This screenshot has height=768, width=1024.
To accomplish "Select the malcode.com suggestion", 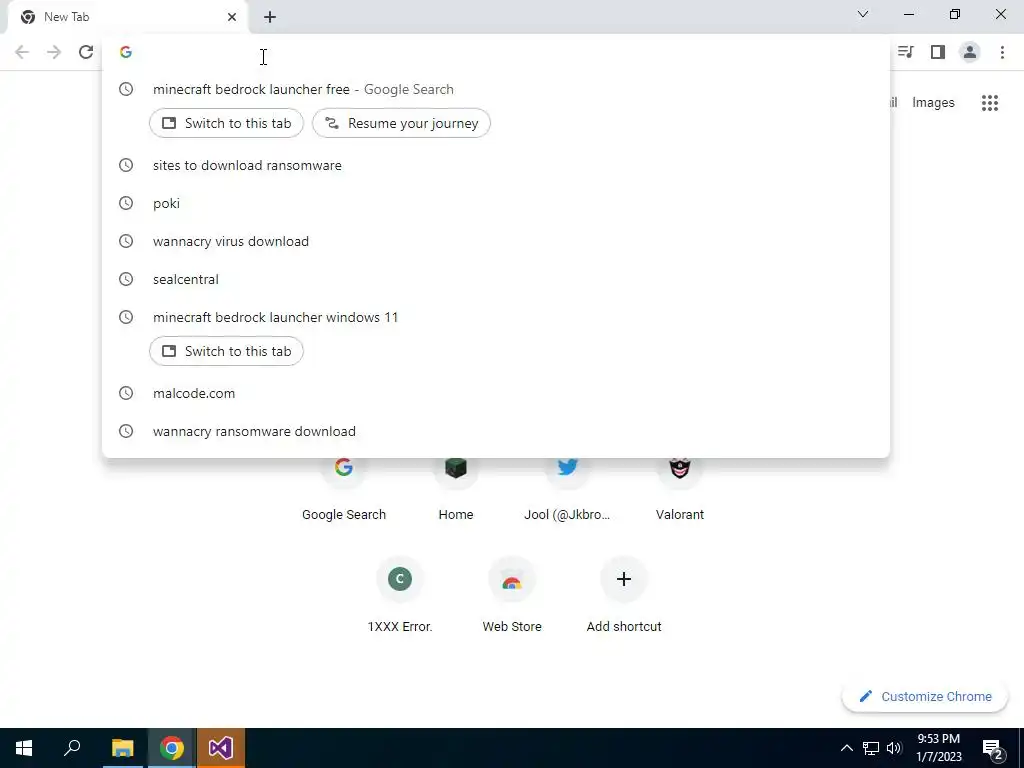I will click(496, 393).
